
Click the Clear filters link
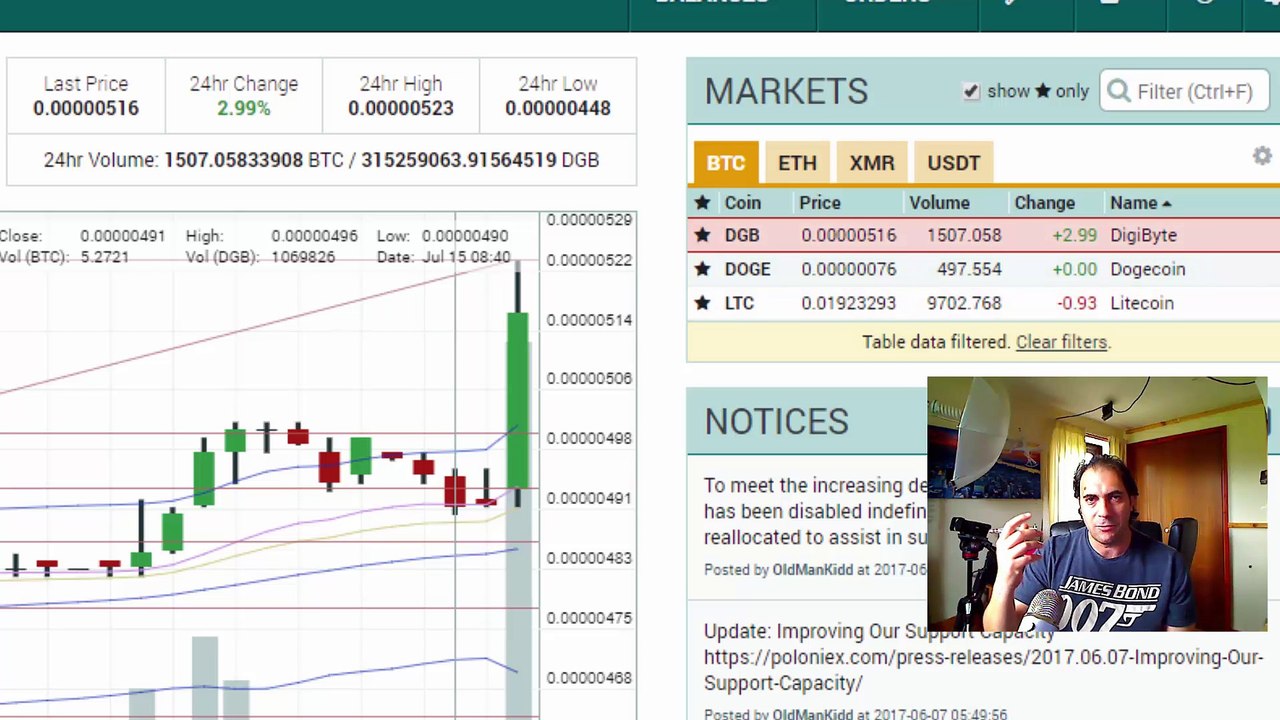coord(1061,342)
